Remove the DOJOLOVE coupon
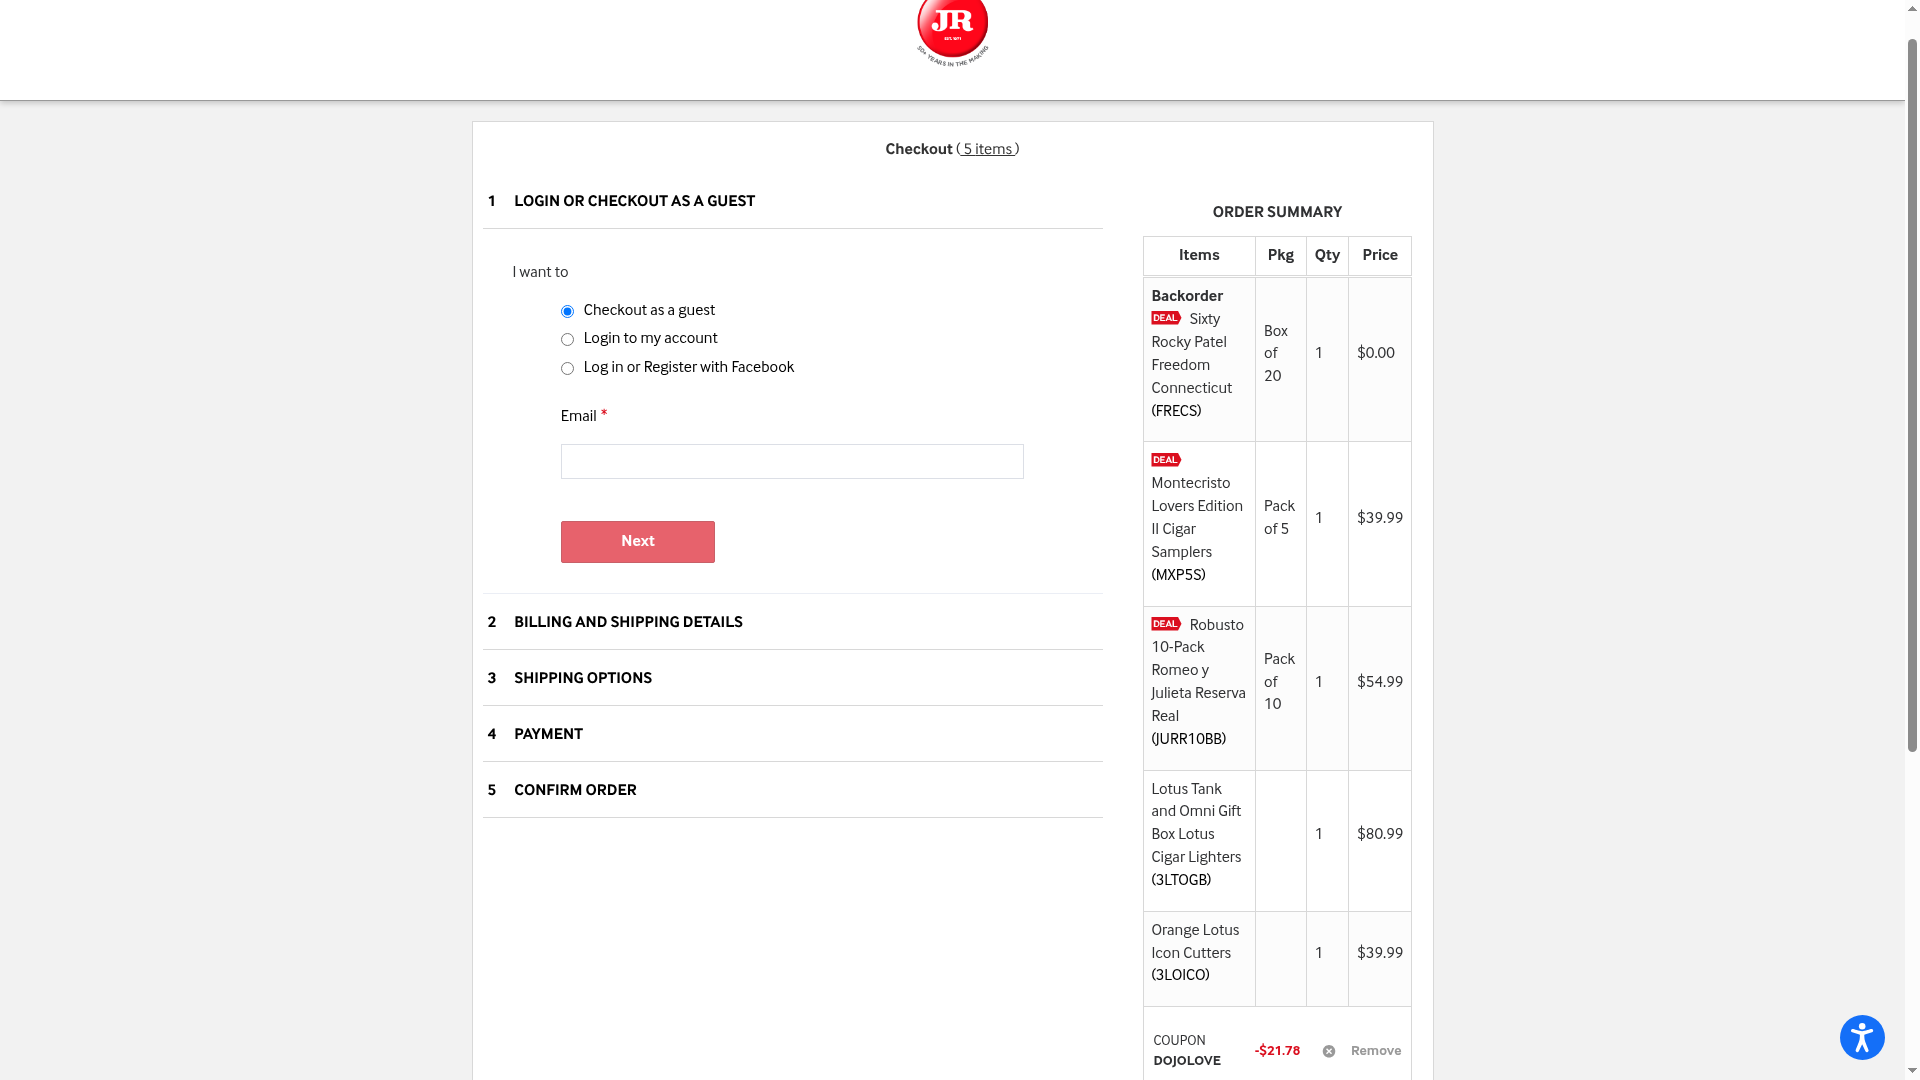This screenshot has height=1080, width=1920. coord(1375,1051)
